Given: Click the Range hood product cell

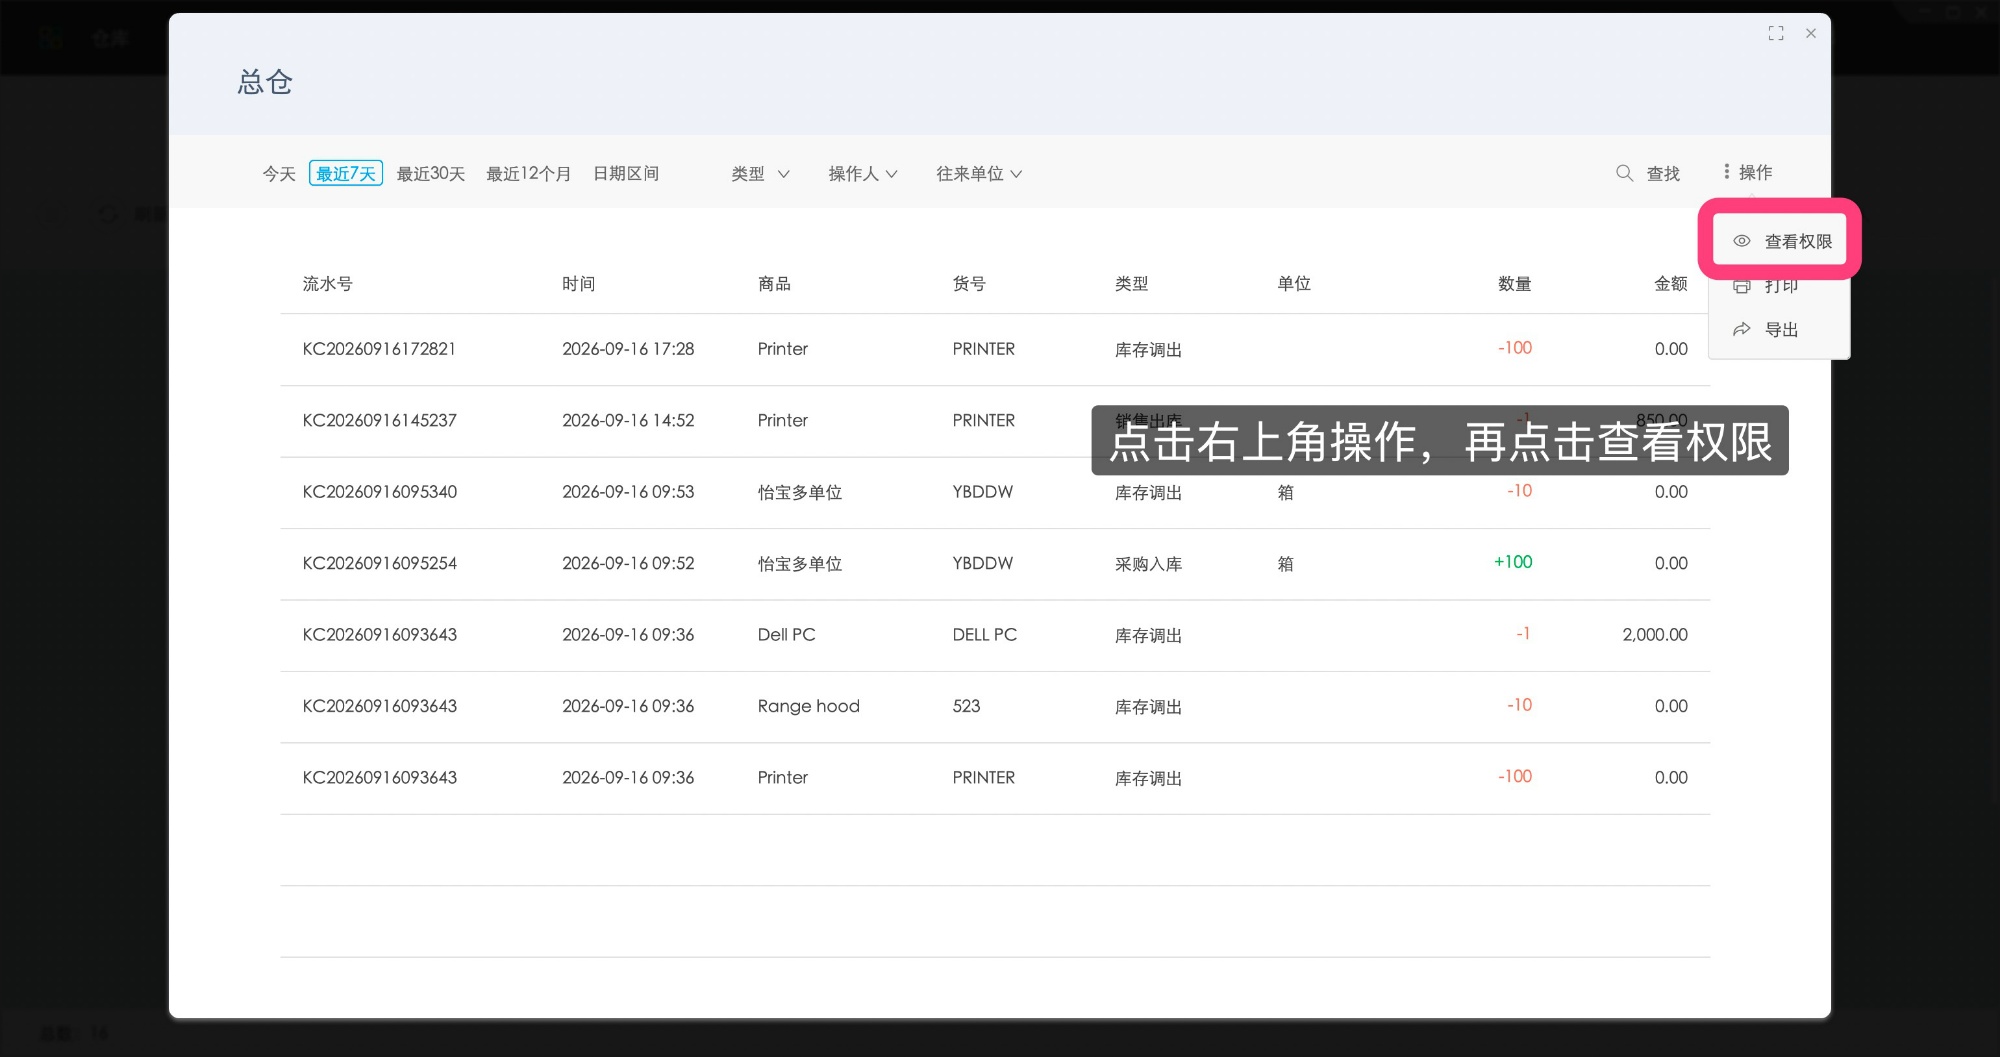Looking at the screenshot, I should click(x=809, y=706).
